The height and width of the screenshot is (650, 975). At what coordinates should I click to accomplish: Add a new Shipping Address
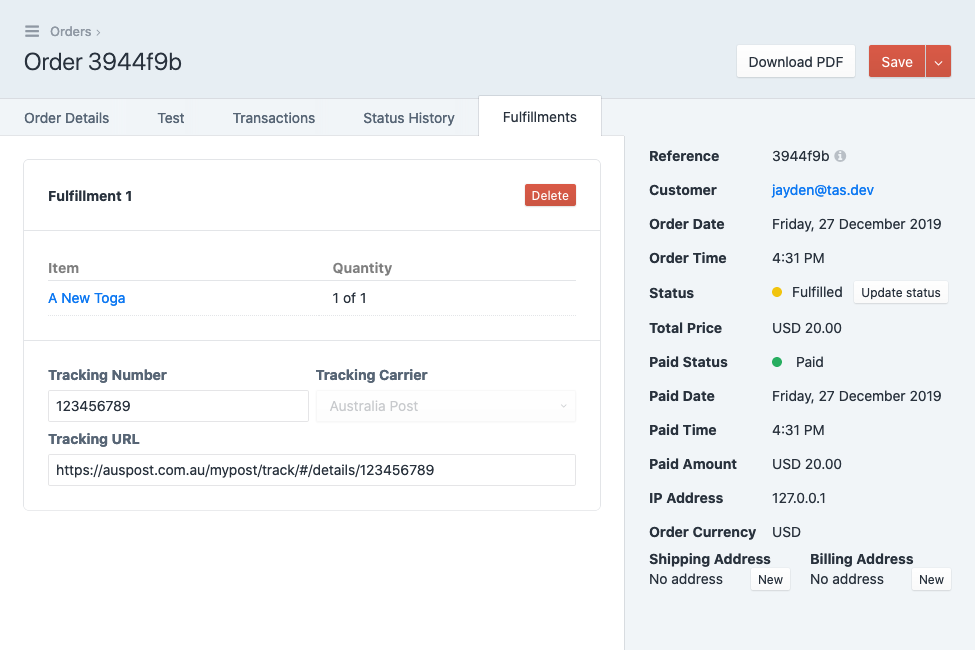770,579
